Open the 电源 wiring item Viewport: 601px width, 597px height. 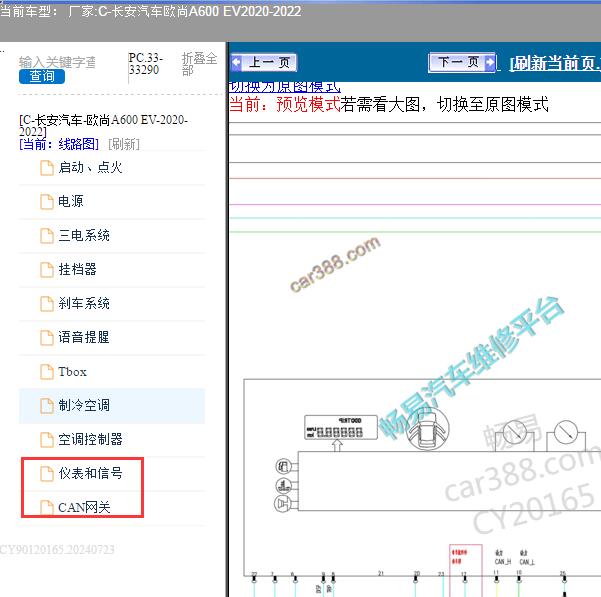[x=112, y=202]
